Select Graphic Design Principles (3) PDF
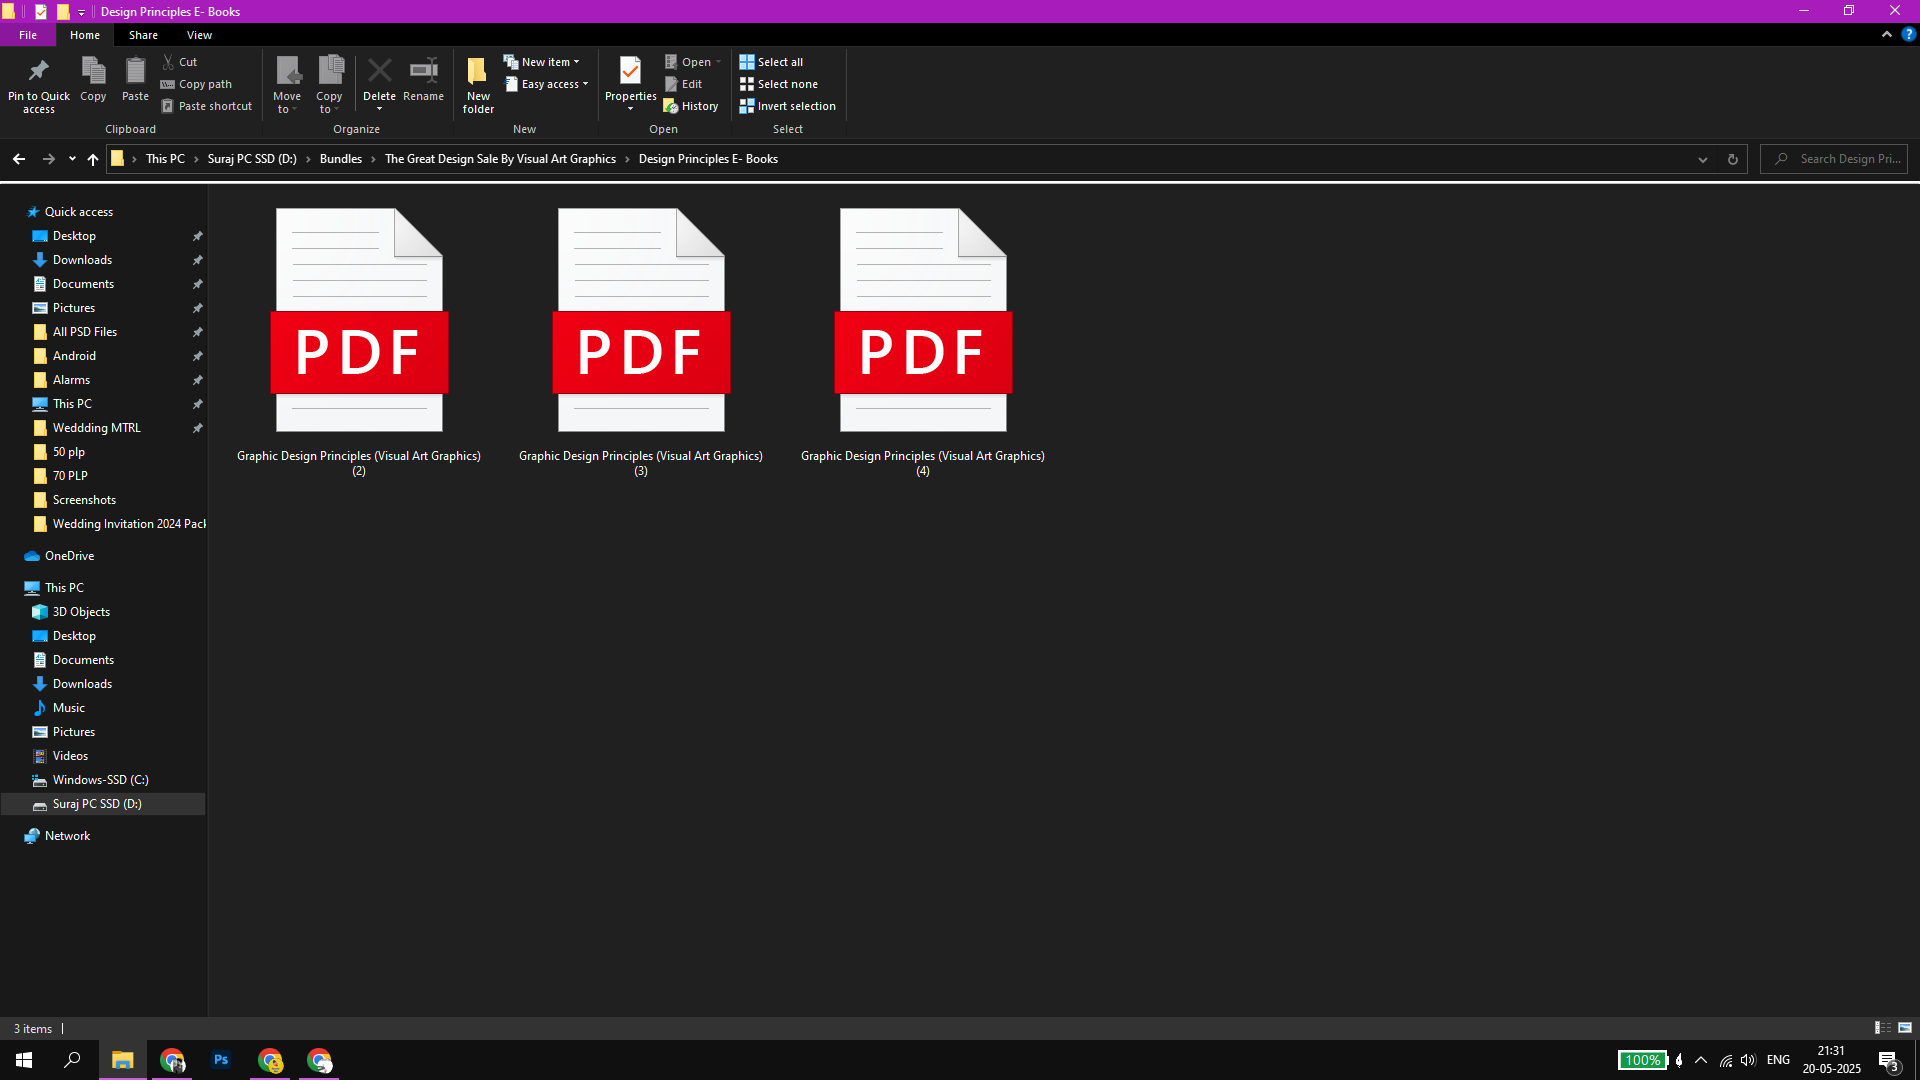This screenshot has height=1080, width=1920. (641, 342)
